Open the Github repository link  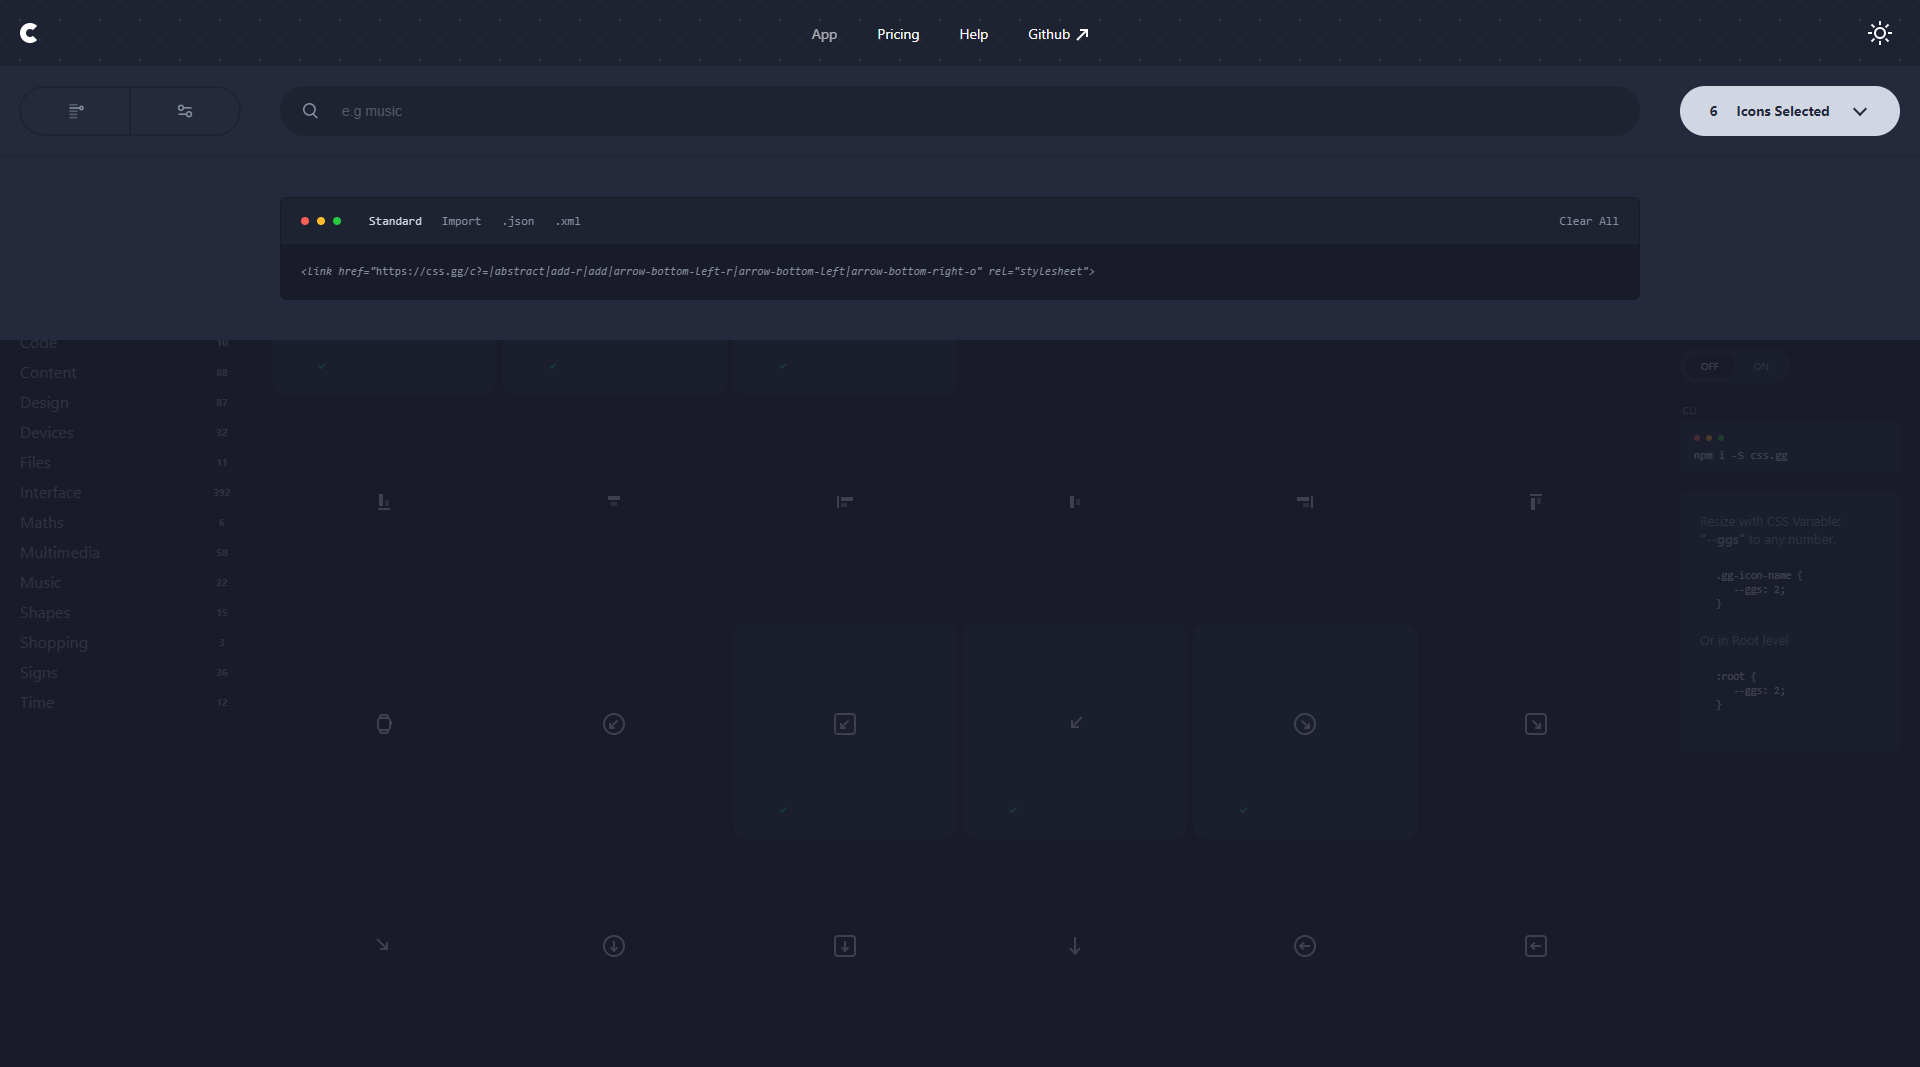point(1049,33)
